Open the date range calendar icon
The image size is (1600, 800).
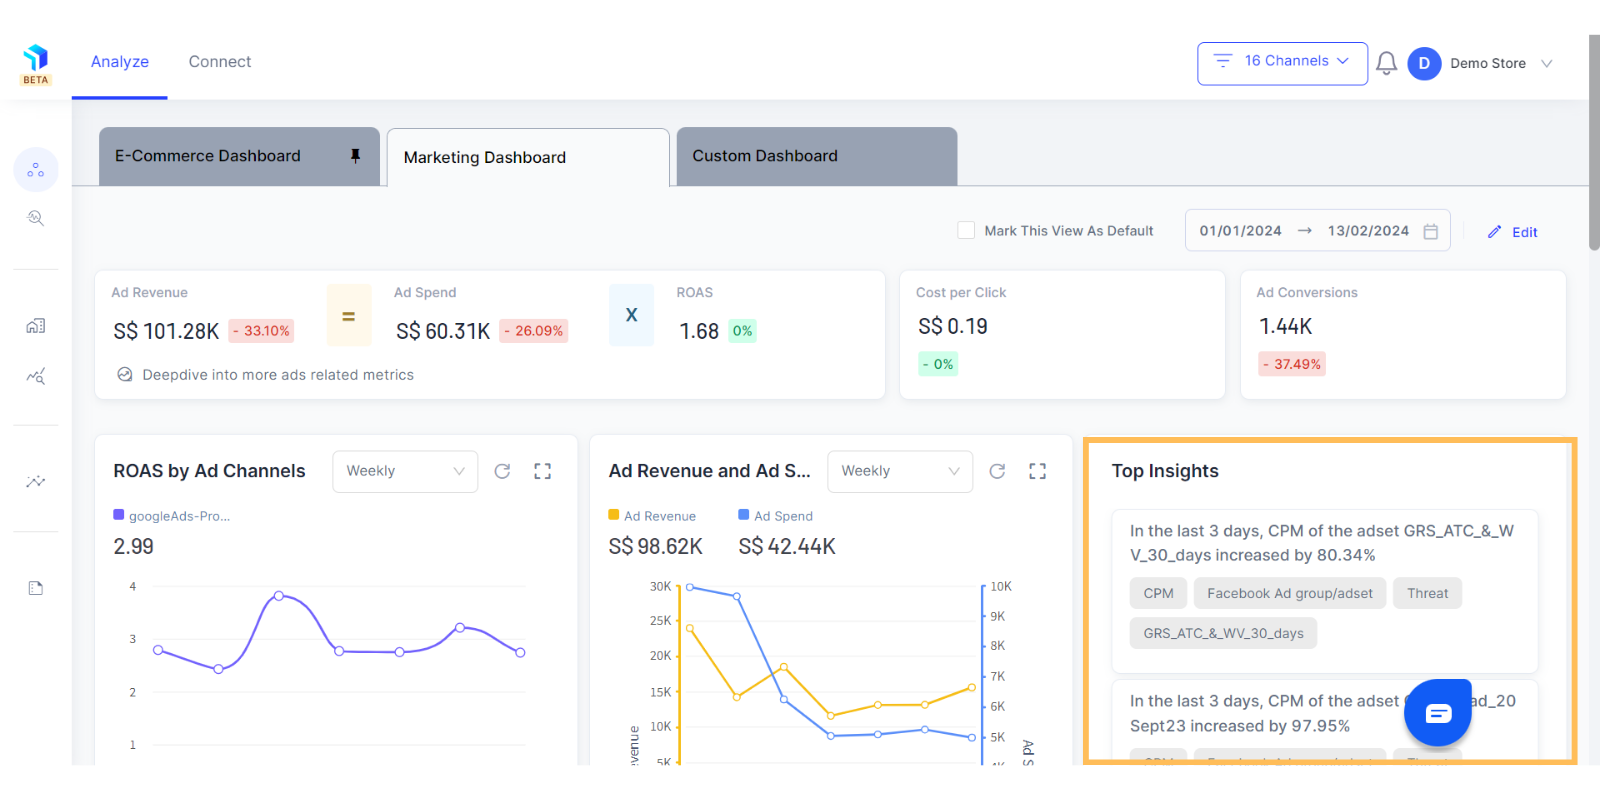tap(1431, 231)
